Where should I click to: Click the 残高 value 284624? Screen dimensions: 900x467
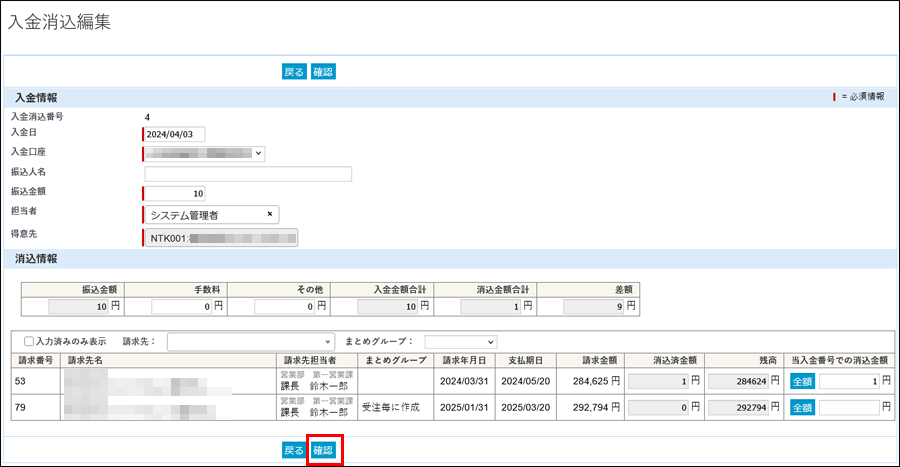pos(739,381)
